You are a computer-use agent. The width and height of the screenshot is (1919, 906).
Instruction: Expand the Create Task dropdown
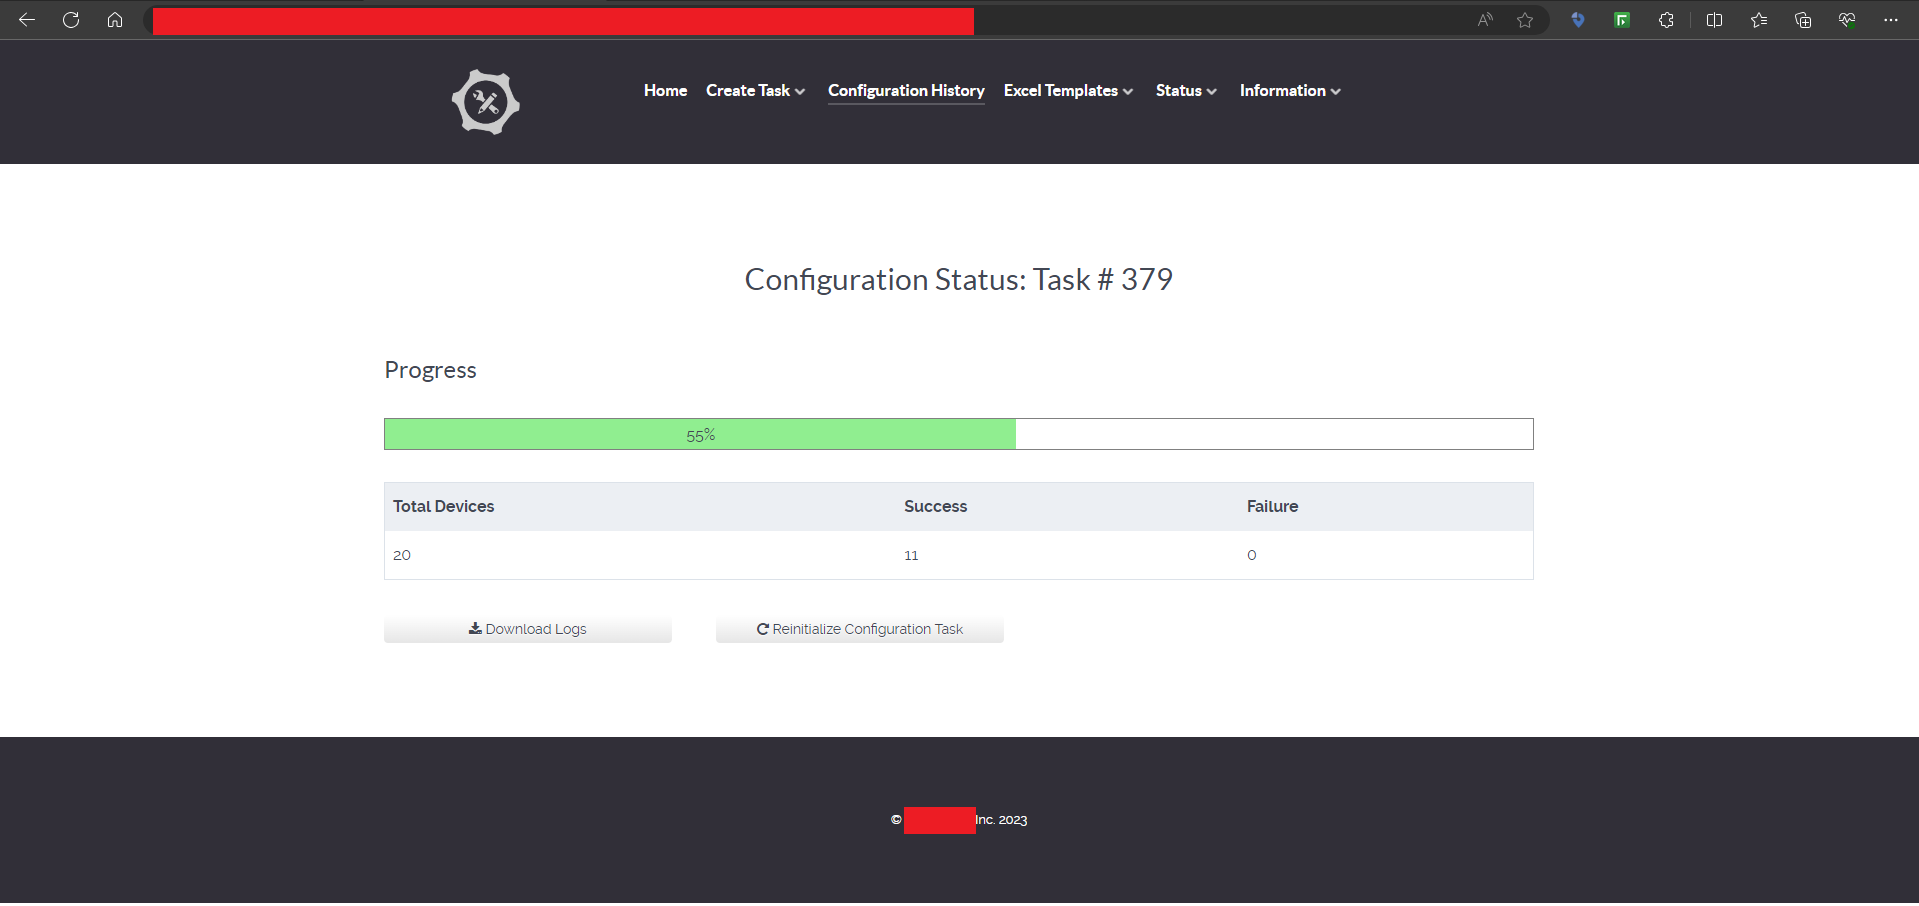pos(755,91)
